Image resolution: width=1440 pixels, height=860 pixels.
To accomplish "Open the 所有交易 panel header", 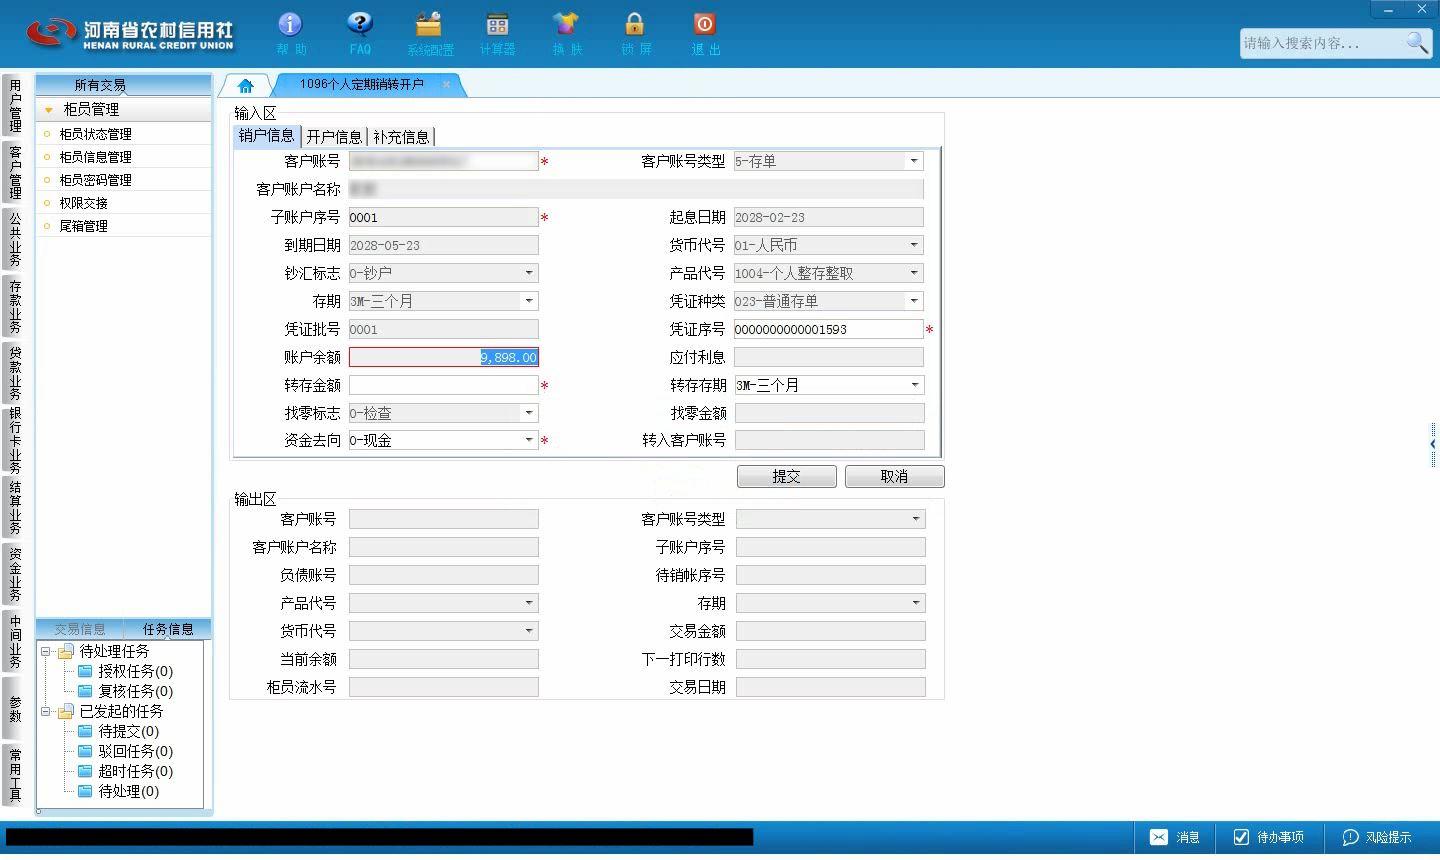I will [124, 85].
